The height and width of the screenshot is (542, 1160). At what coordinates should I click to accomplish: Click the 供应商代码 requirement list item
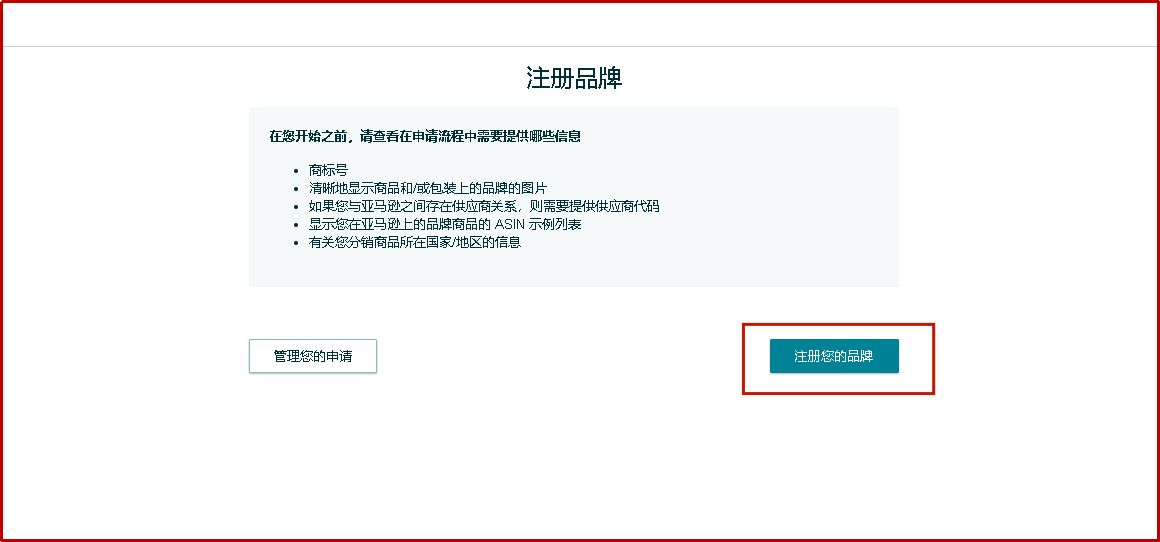click(x=484, y=206)
